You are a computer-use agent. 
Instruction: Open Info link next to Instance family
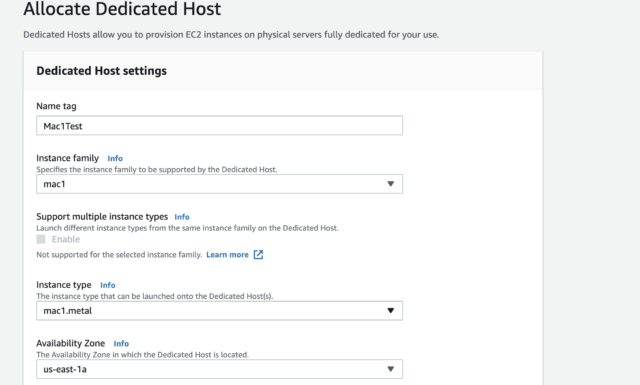pos(115,158)
